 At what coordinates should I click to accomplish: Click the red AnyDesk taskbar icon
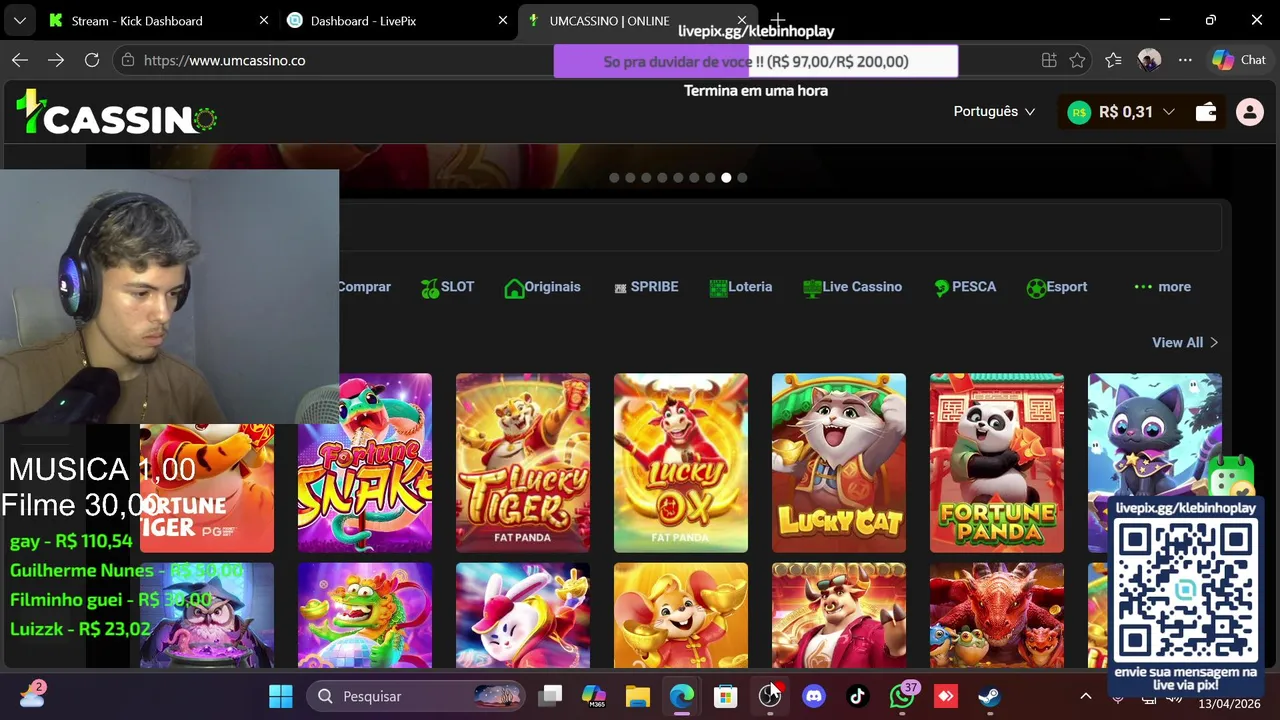tap(946, 696)
